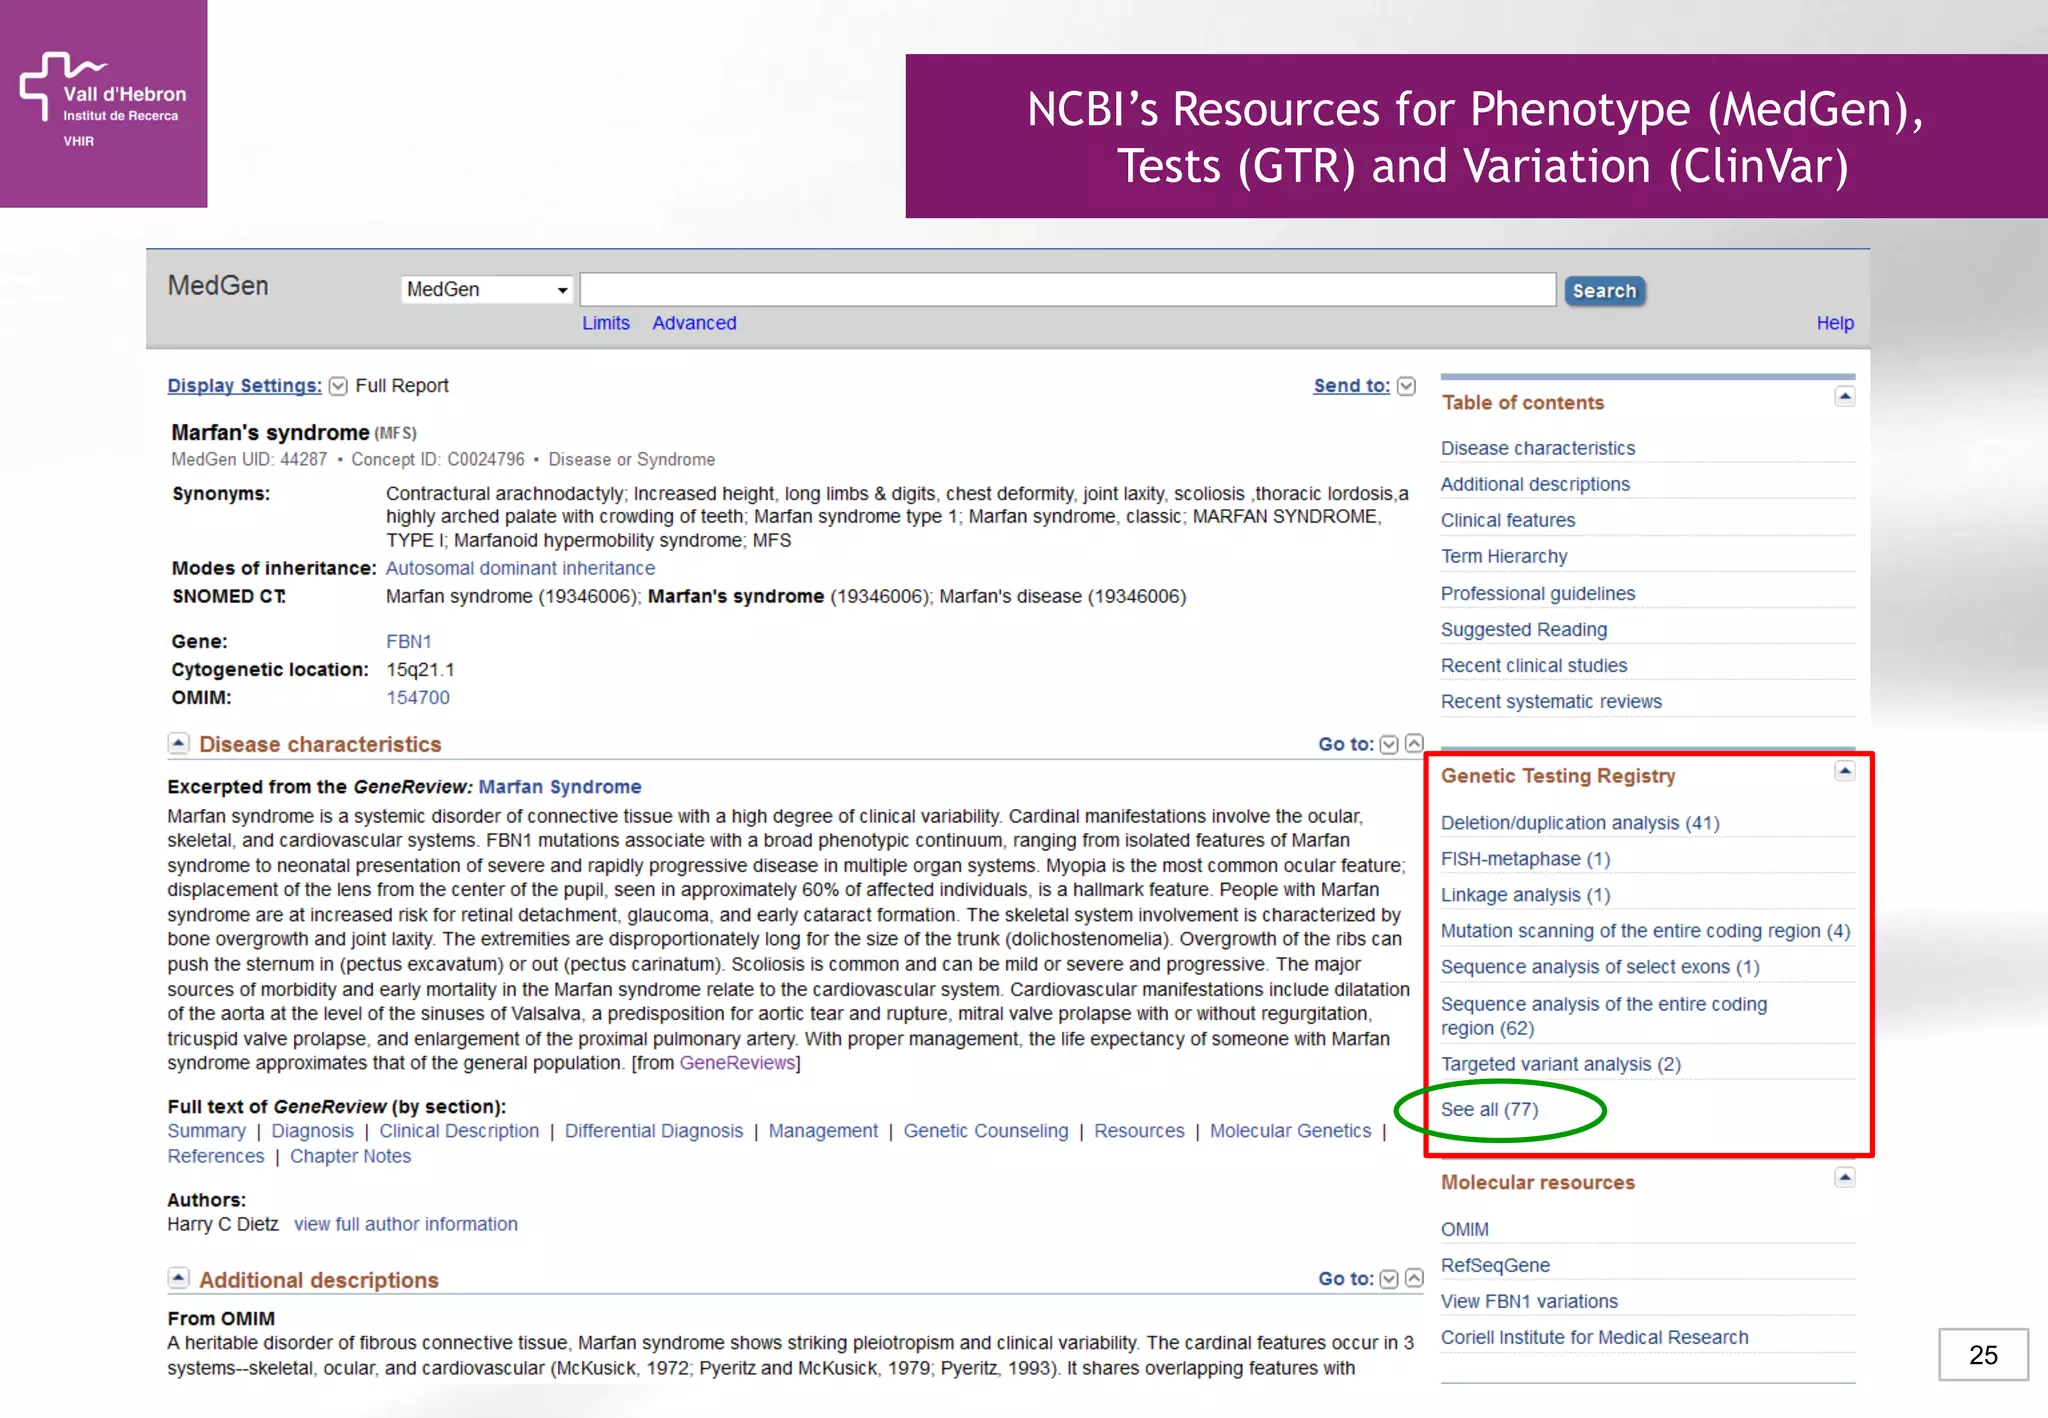Image resolution: width=2048 pixels, height=1418 pixels.
Task: Collapse the Disease characteristics section
Action: tap(178, 743)
